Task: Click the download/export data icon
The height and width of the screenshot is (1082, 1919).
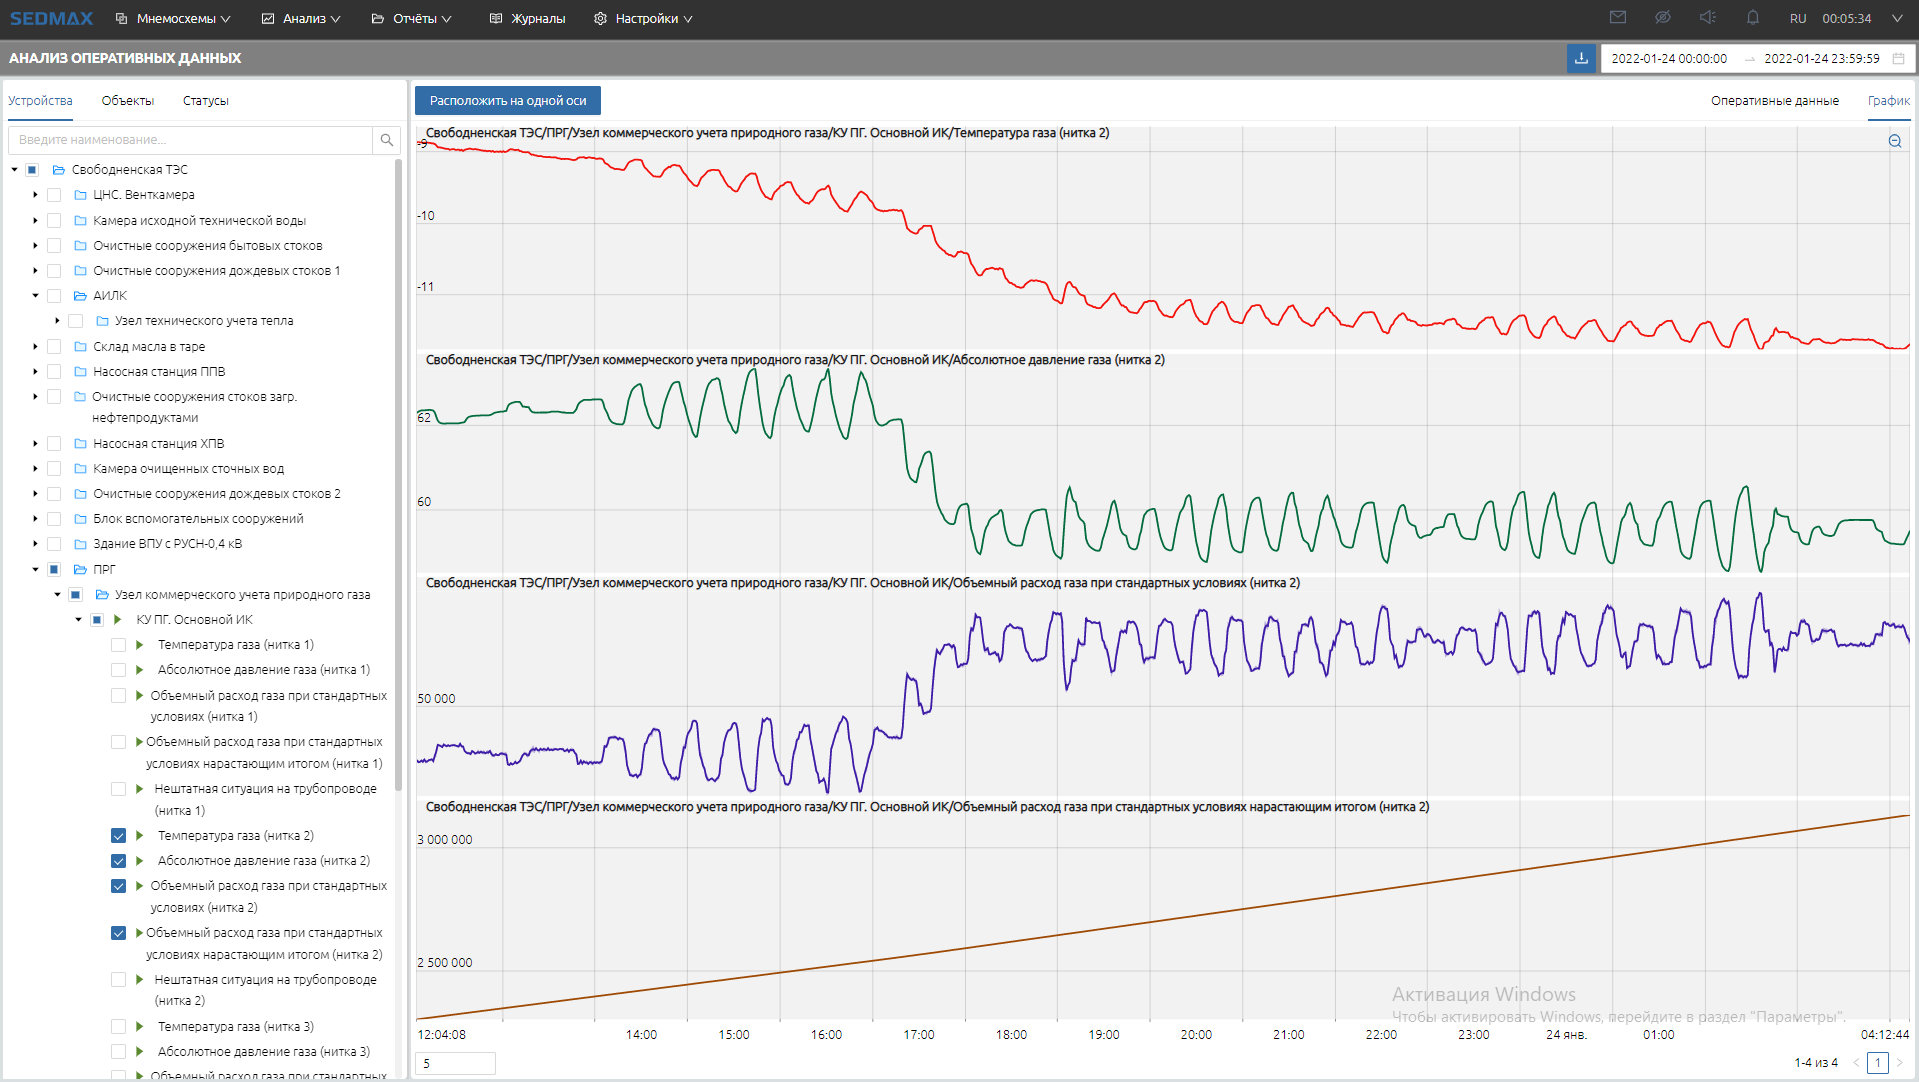Action: point(1581,59)
